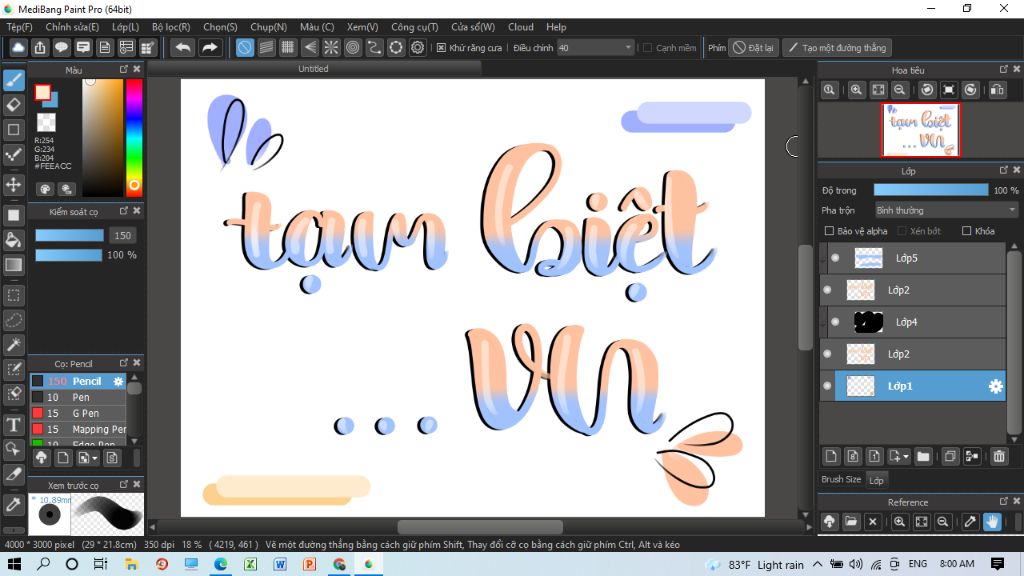Image resolution: width=1024 pixels, height=576 pixels.
Task: Select the hand tool in Reference panel
Action: (992, 521)
